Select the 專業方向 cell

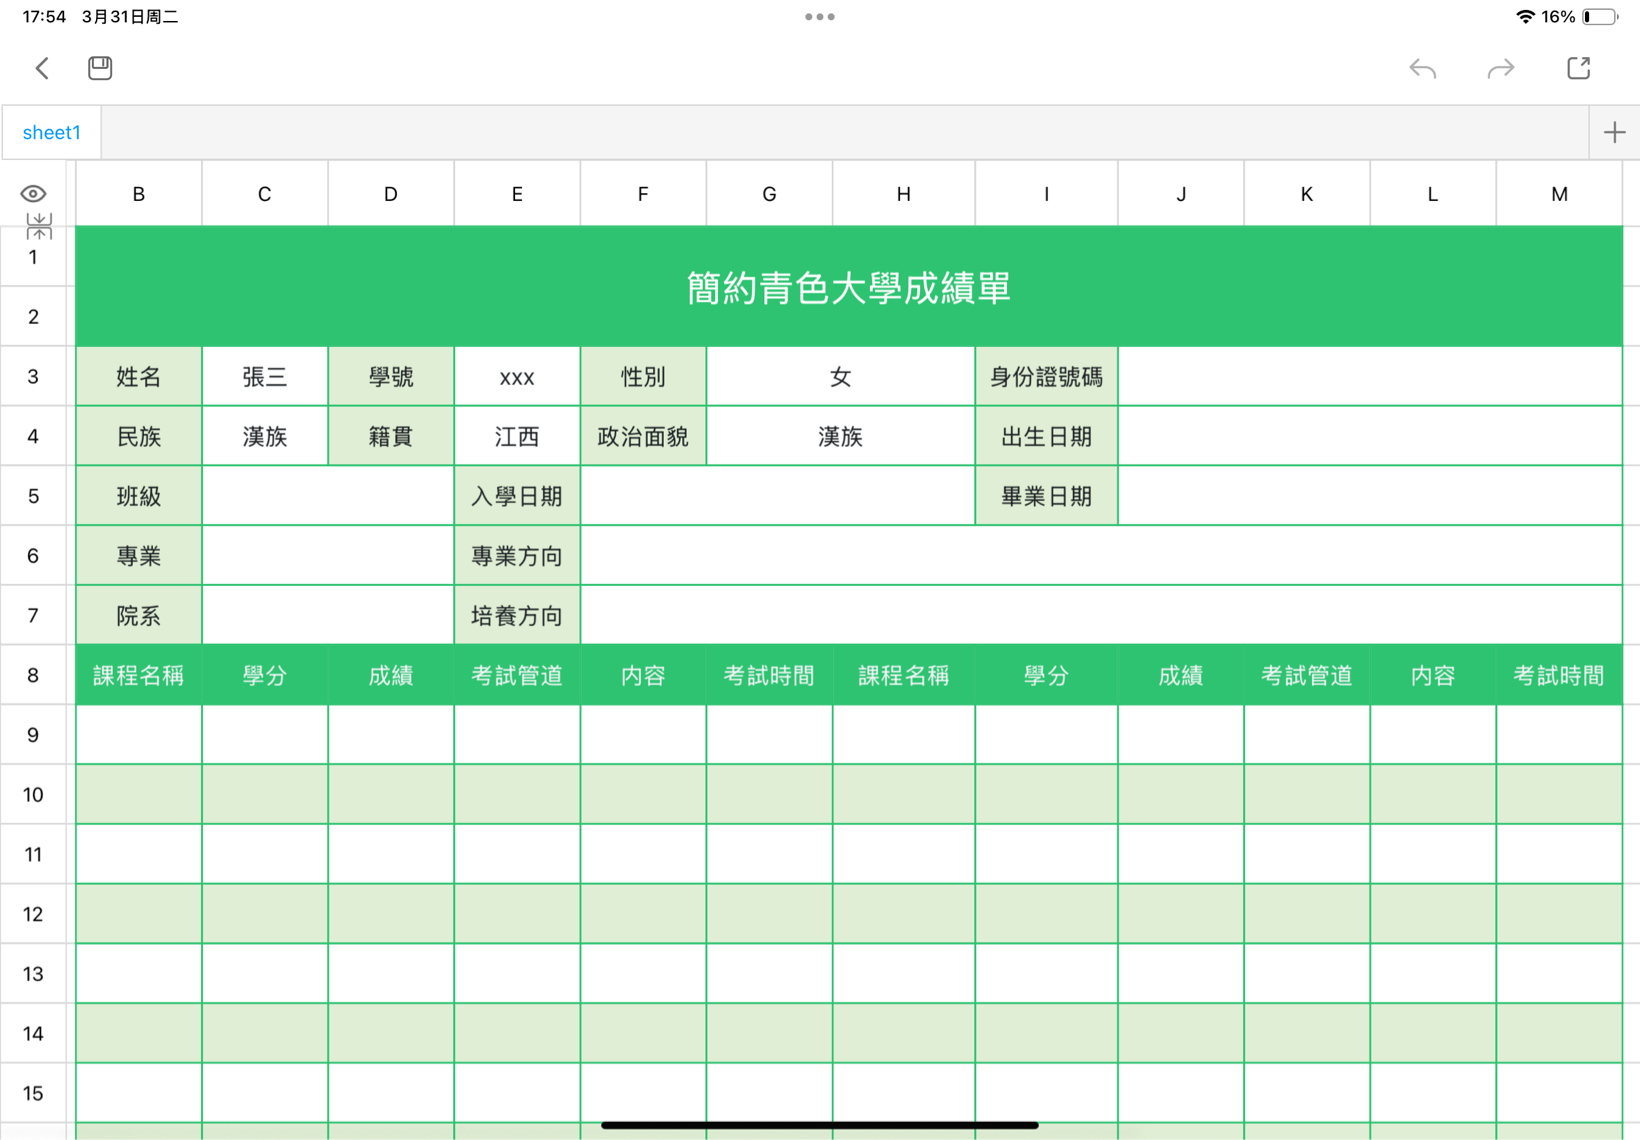(517, 556)
